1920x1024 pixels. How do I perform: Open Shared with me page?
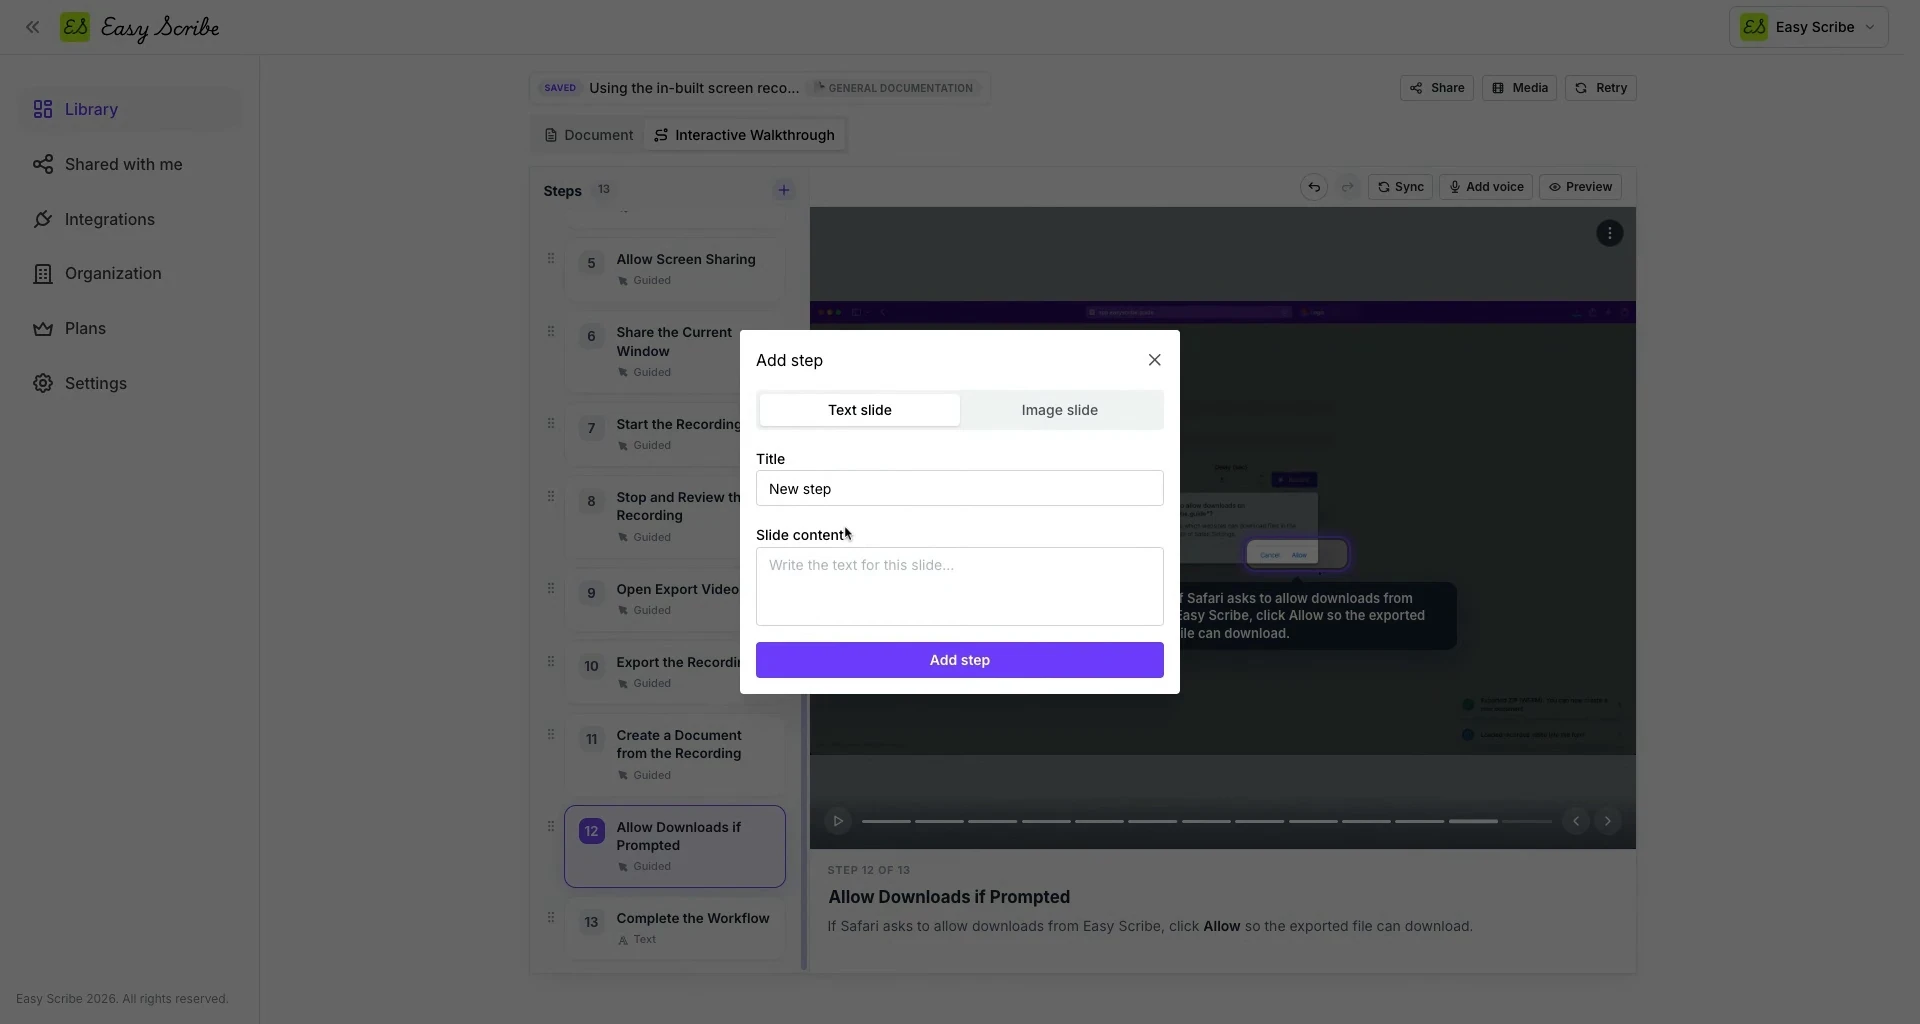point(131,164)
